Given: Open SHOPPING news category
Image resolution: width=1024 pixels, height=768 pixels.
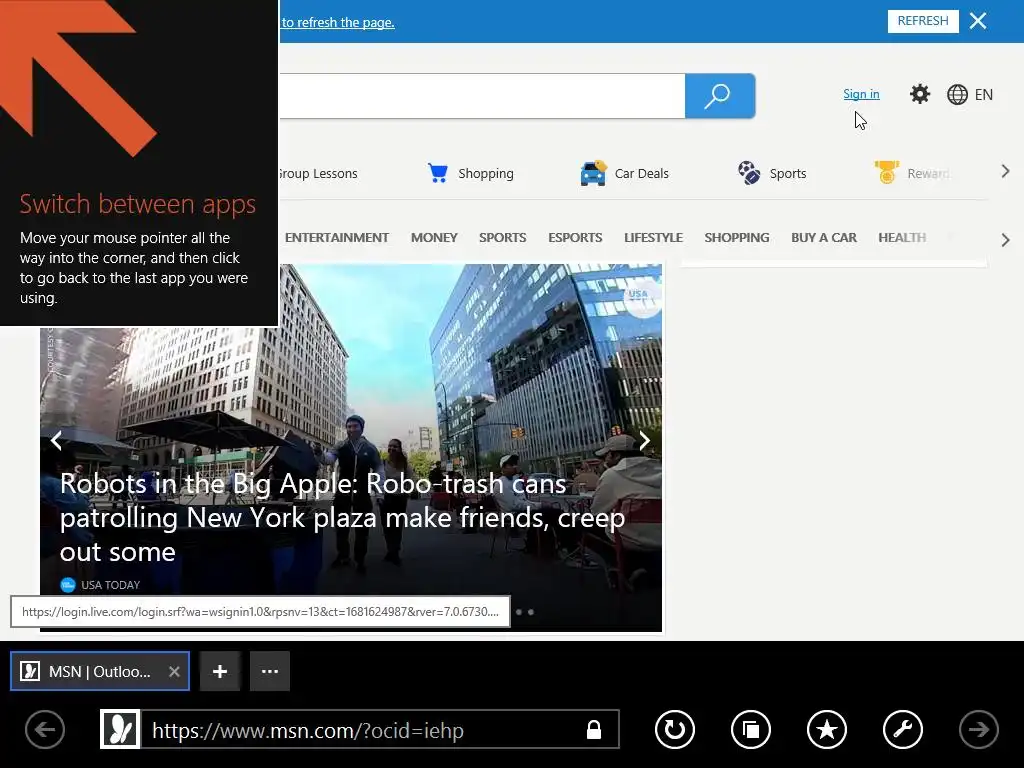Looking at the screenshot, I should [x=737, y=238].
